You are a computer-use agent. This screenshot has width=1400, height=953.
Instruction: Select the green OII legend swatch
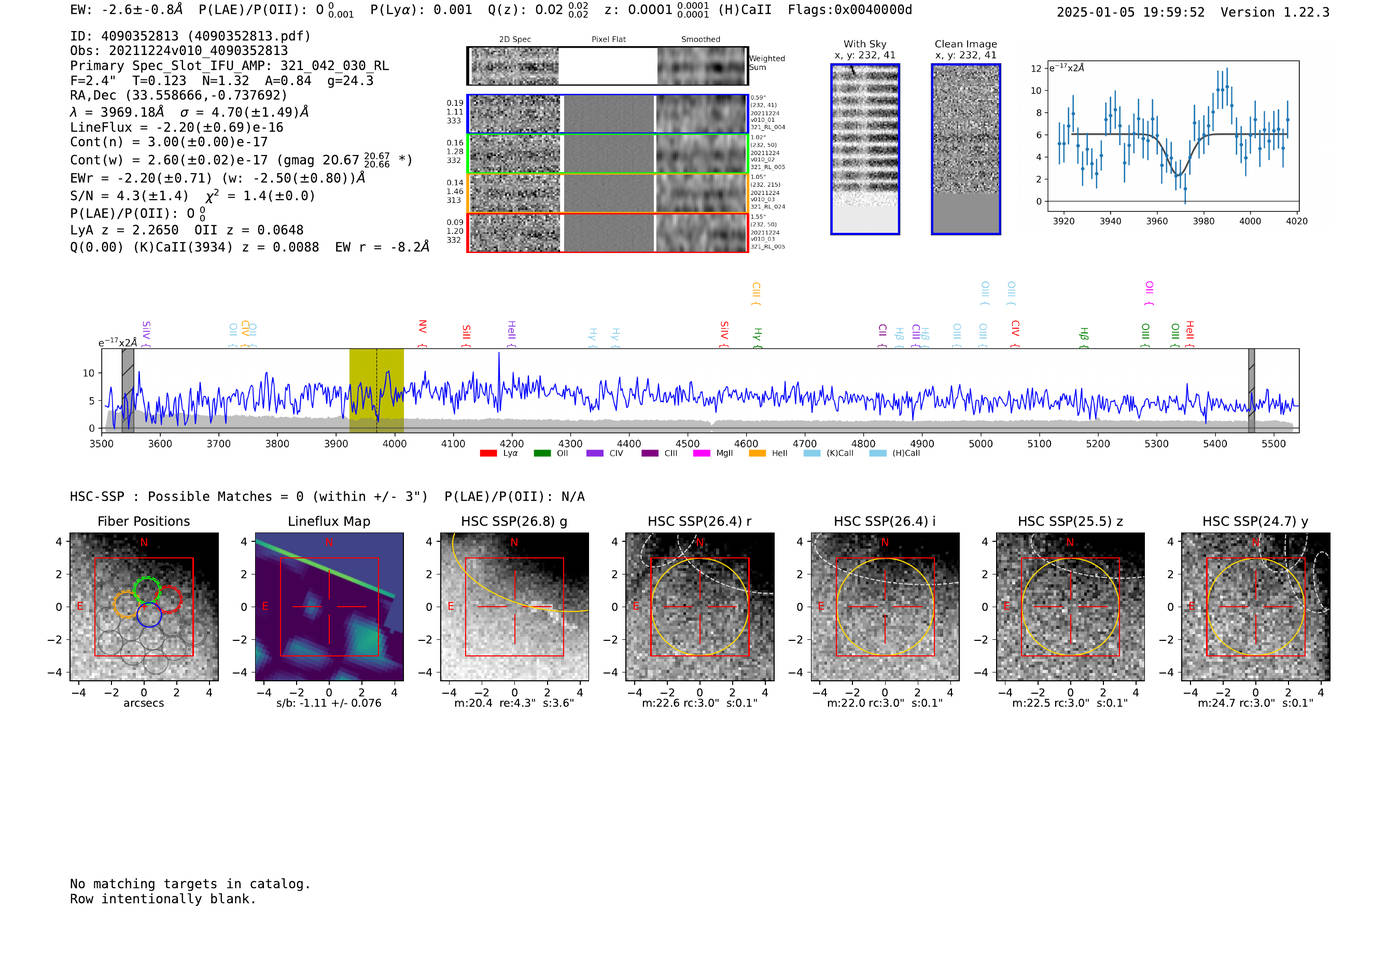[x=542, y=454]
